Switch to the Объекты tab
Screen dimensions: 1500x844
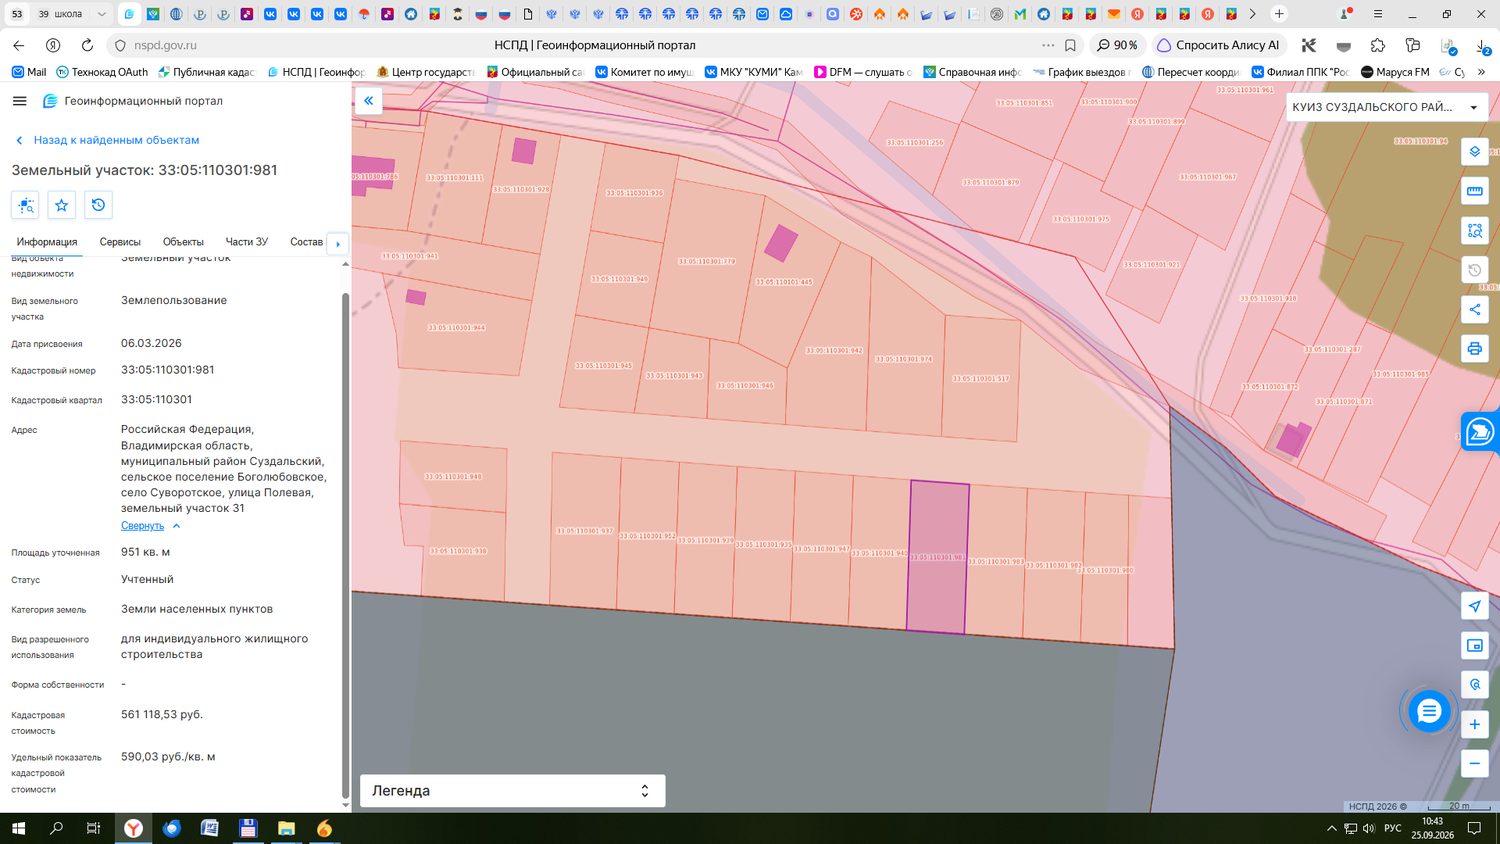[183, 242]
